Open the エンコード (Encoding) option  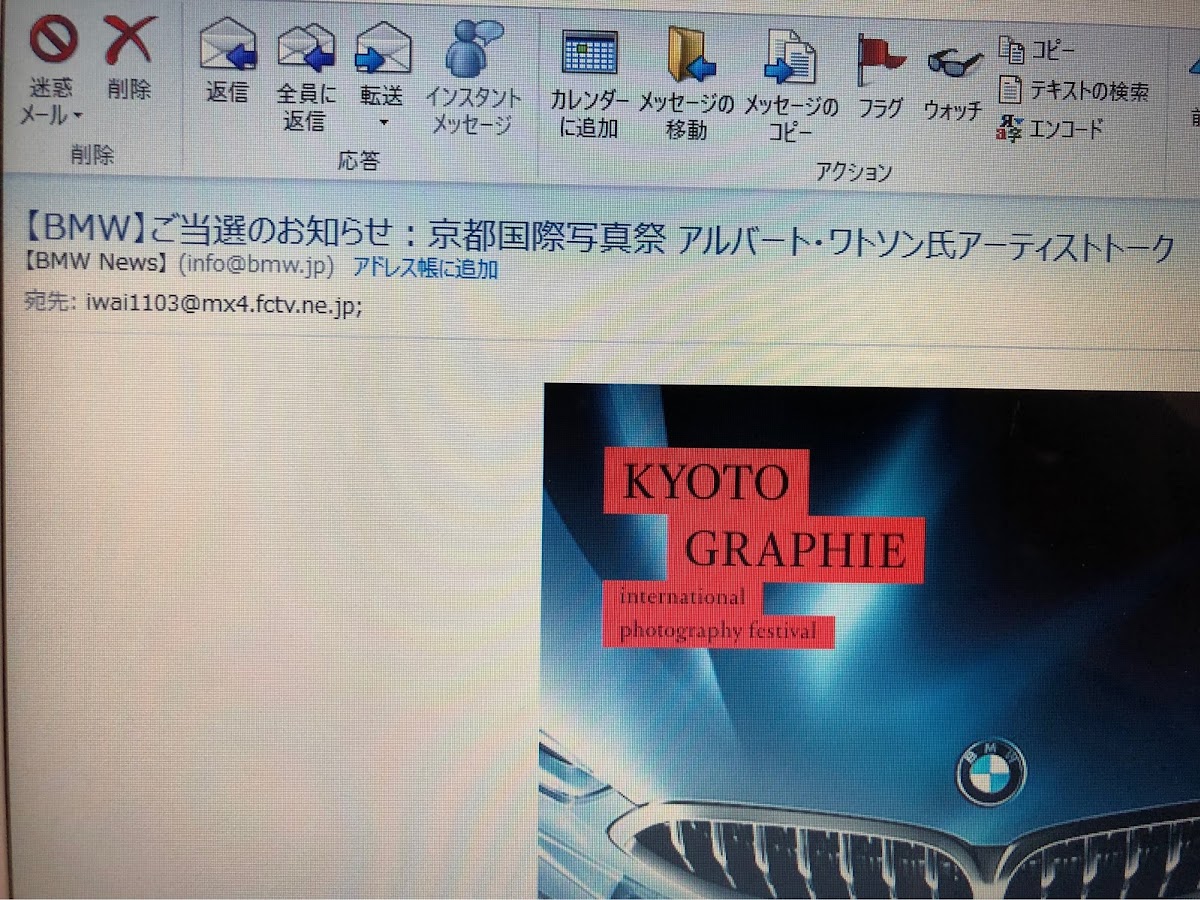tap(1050, 129)
